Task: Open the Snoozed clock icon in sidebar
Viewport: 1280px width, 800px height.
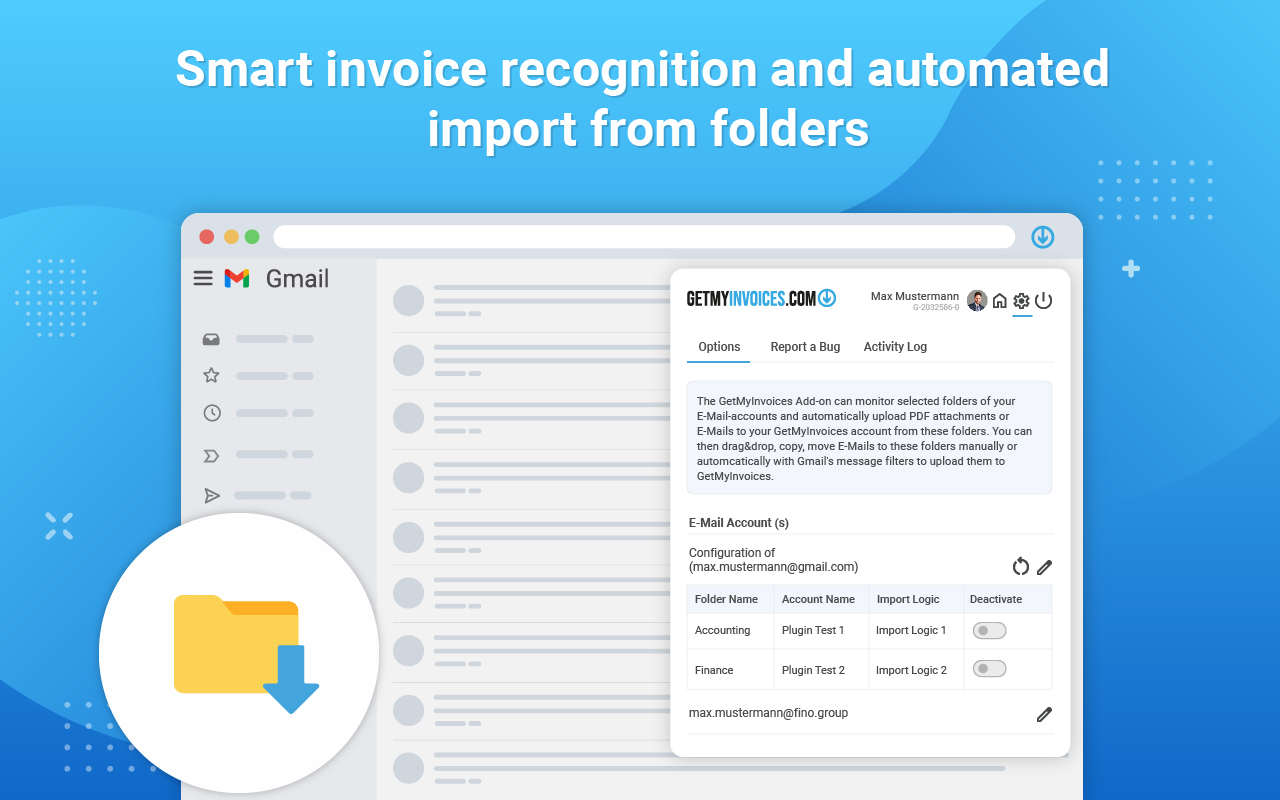Action: tap(212, 412)
